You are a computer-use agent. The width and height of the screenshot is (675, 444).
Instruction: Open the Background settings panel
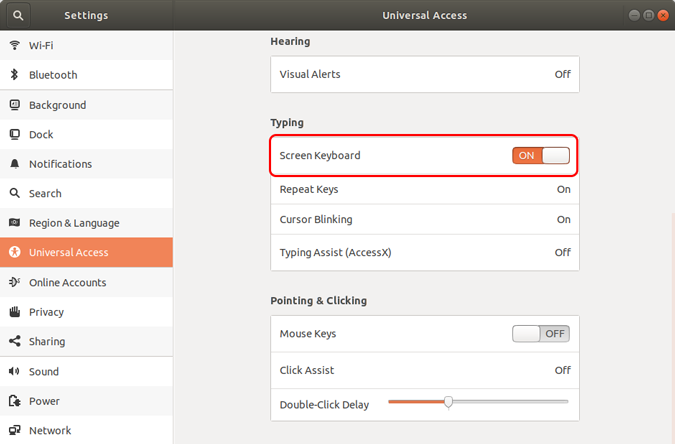click(x=86, y=105)
